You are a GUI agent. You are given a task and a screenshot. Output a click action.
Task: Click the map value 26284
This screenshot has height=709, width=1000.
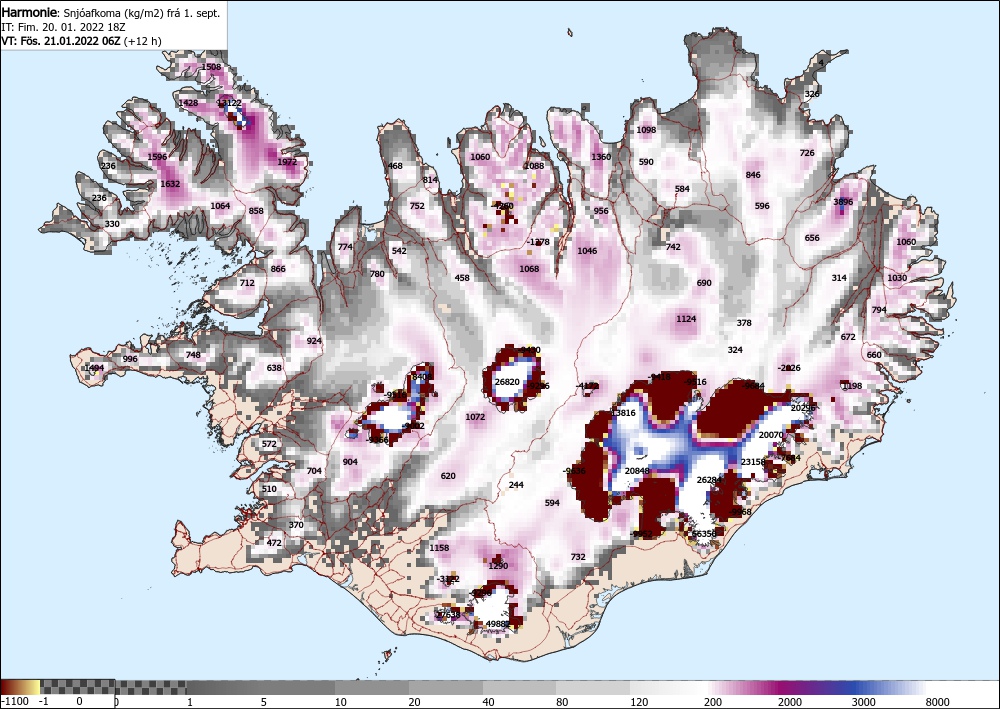(x=709, y=480)
